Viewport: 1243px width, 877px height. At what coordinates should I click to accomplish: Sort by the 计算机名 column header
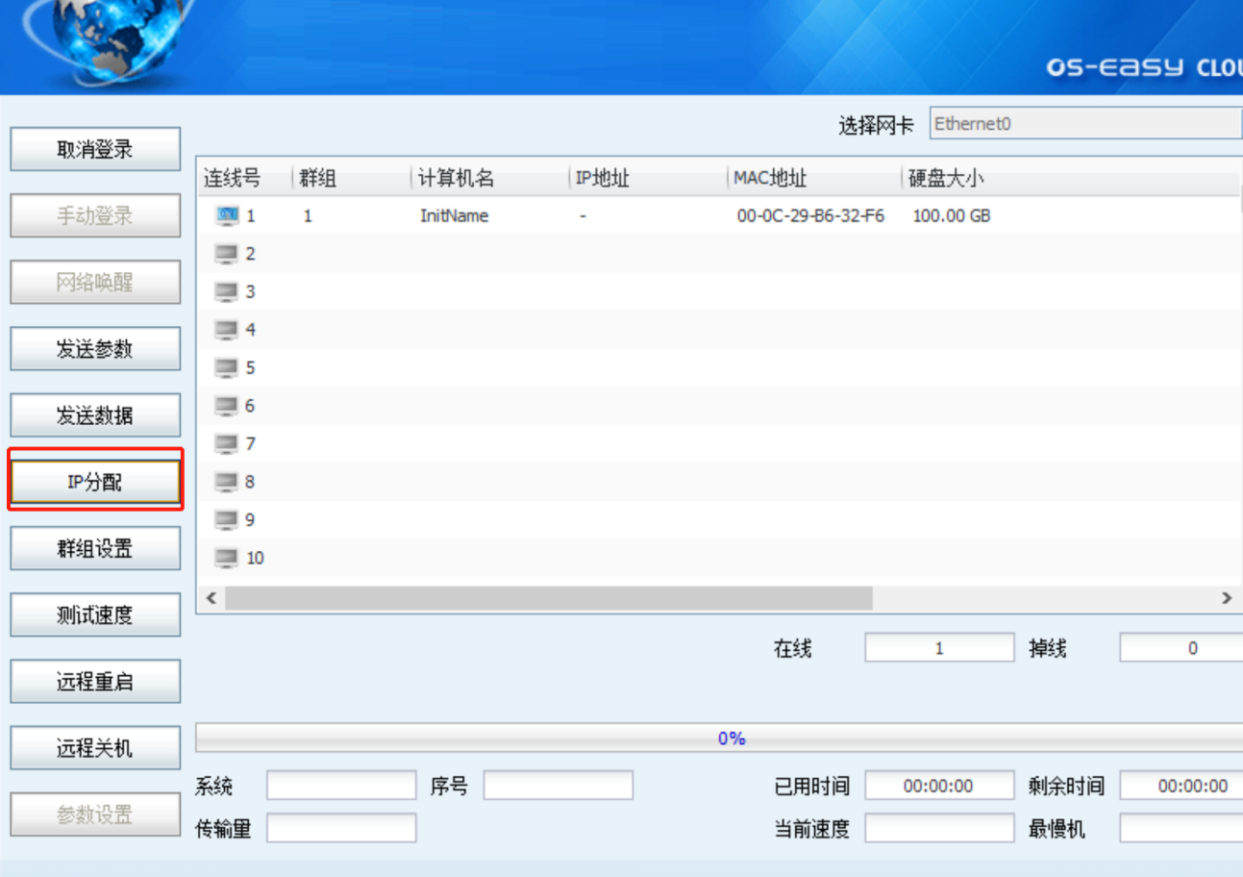pyautogui.click(x=456, y=179)
